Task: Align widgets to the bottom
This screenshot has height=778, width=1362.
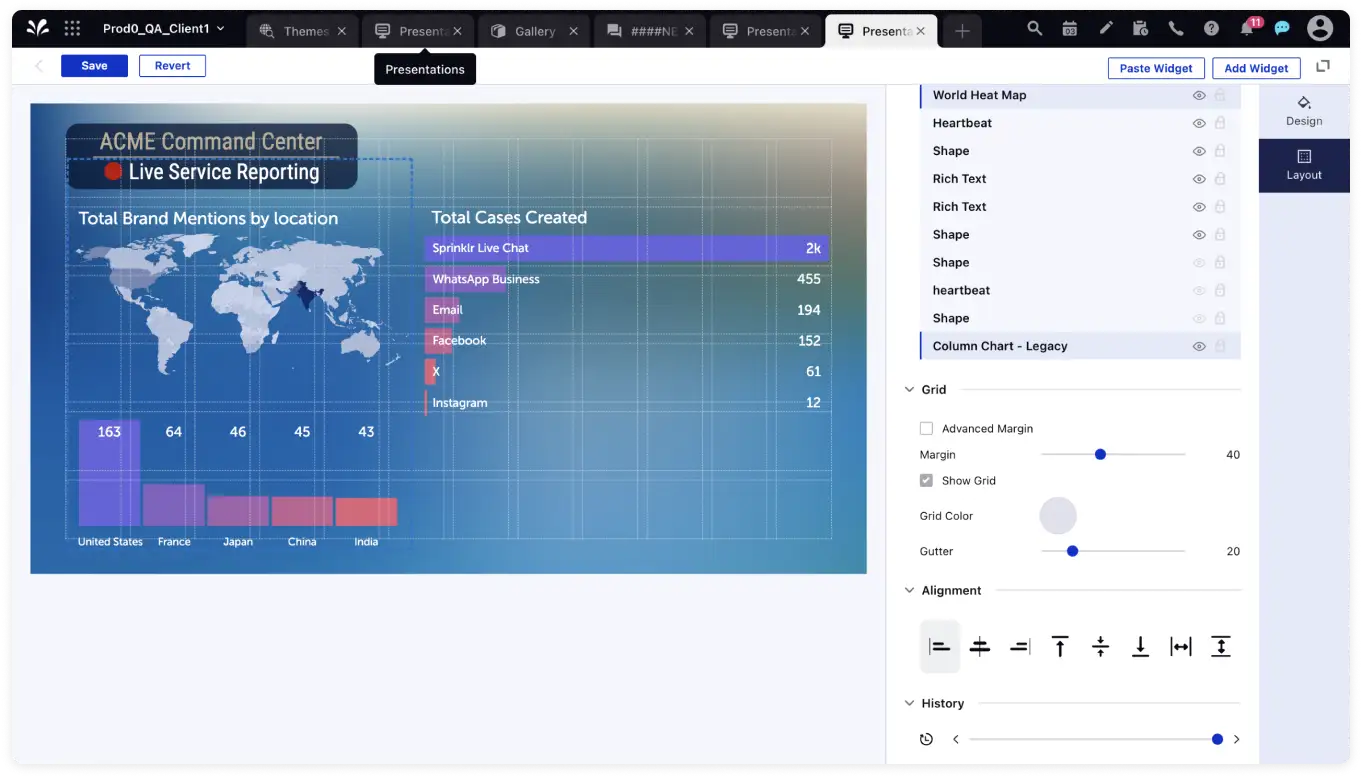Action: click(x=1140, y=647)
